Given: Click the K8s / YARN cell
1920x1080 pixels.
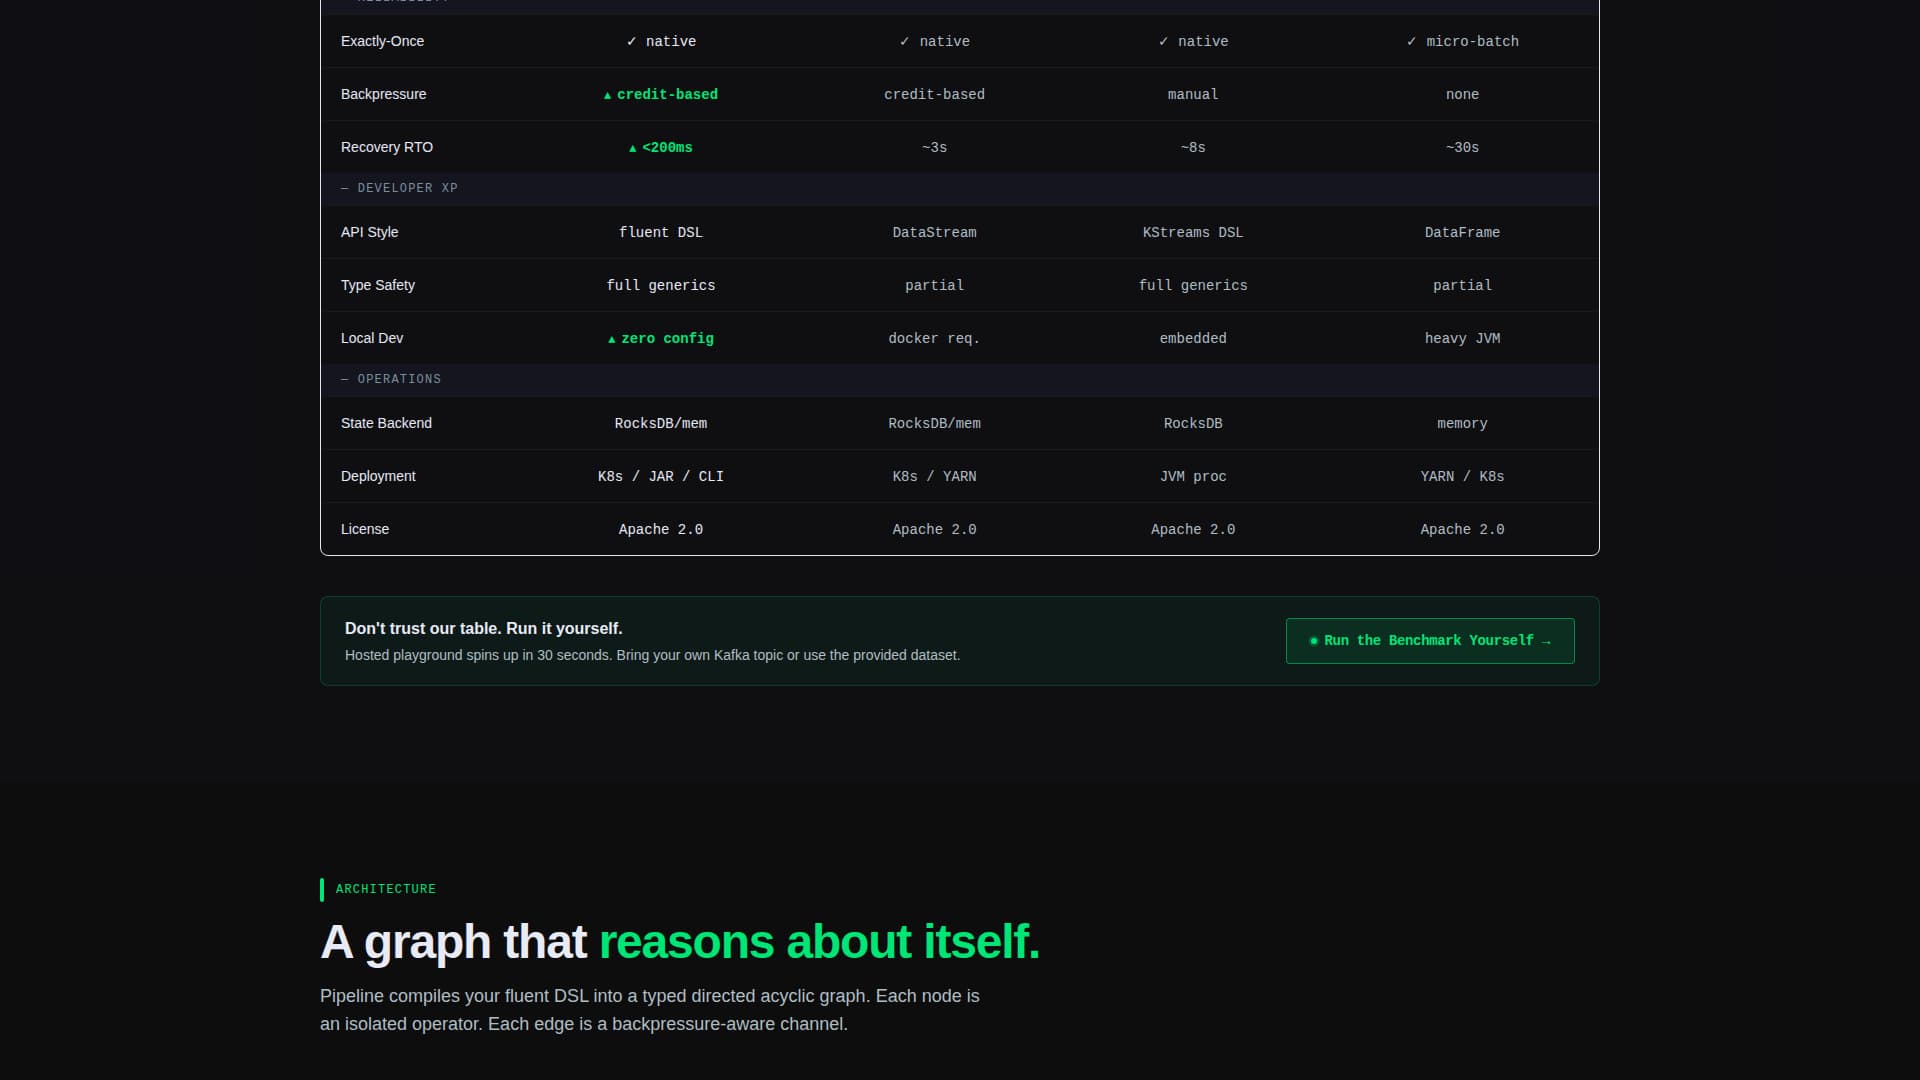Looking at the screenshot, I should [x=934, y=476].
